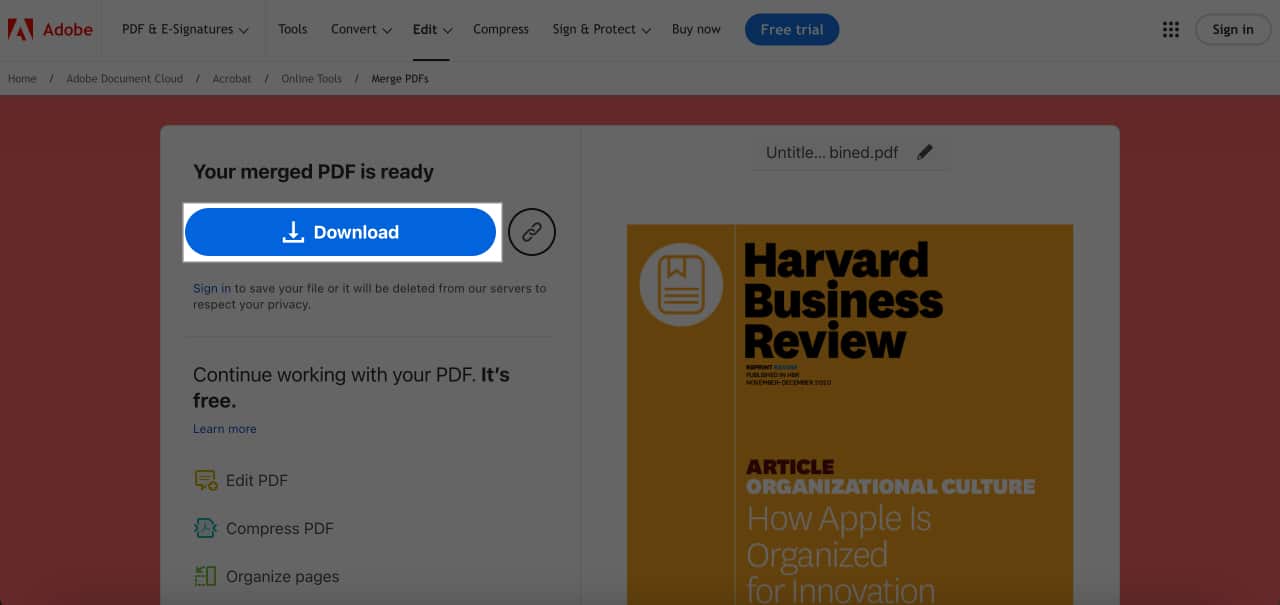
Task: Click the Free trial button
Action: [792, 29]
